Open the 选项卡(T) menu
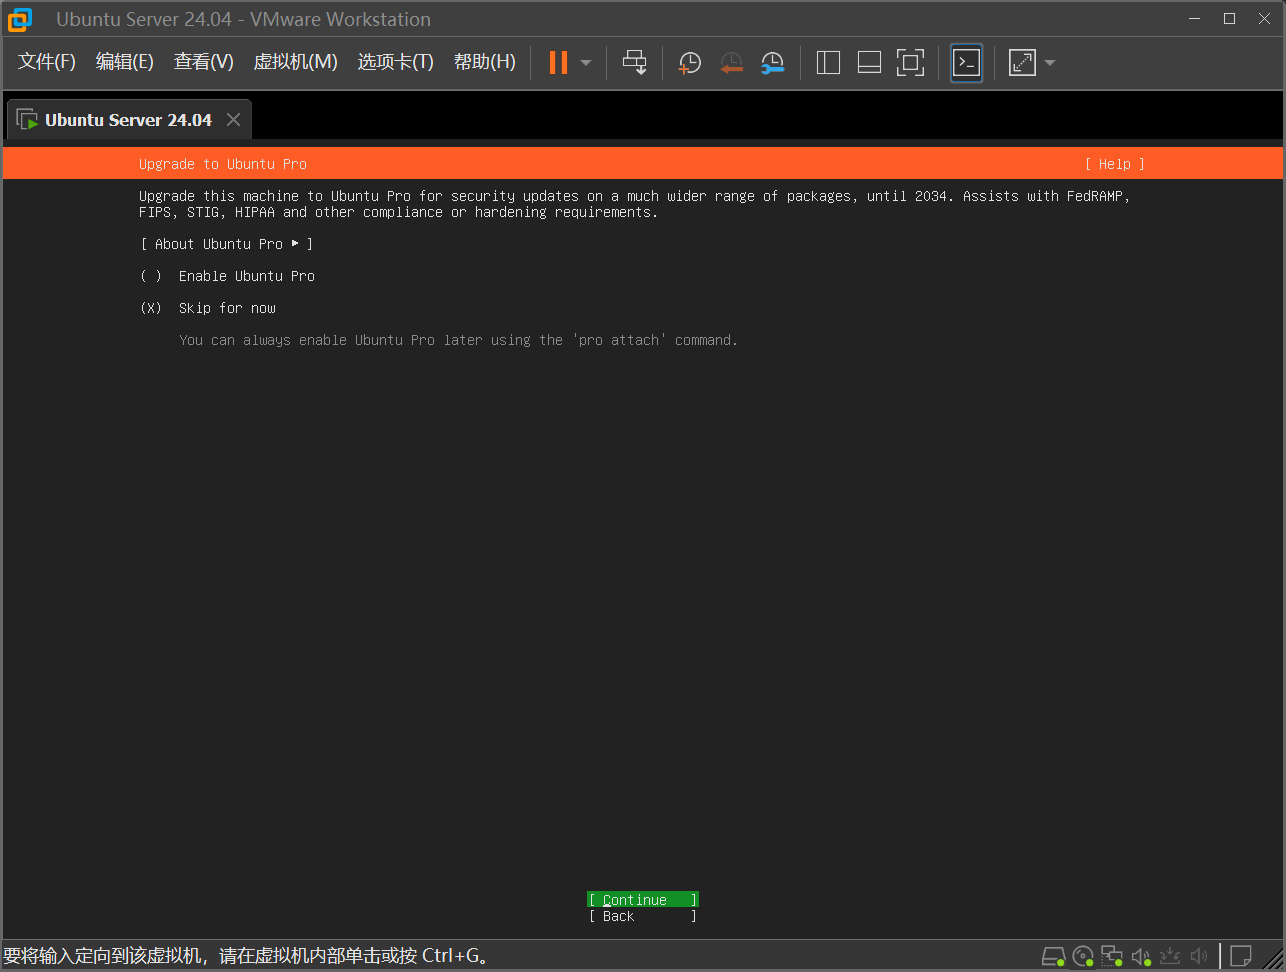 coord(396,62)
